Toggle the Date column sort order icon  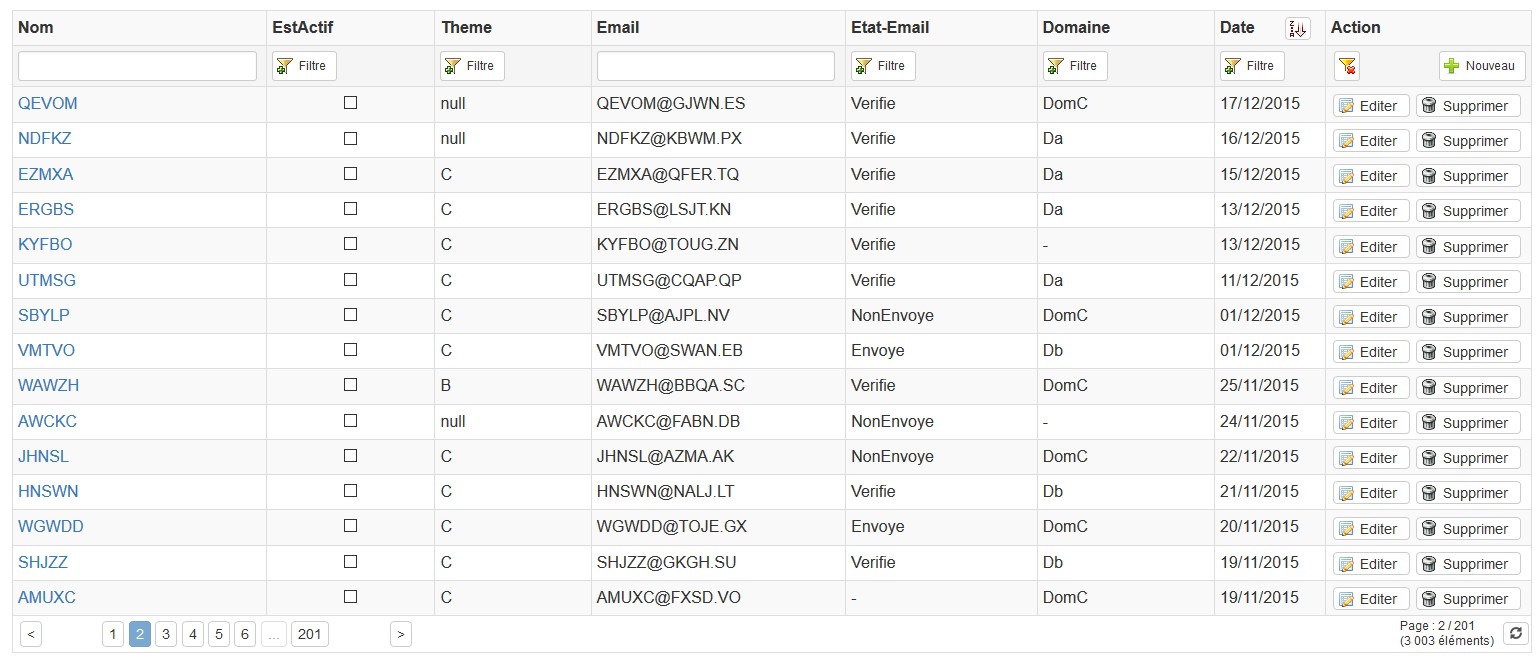[1297, 28]
